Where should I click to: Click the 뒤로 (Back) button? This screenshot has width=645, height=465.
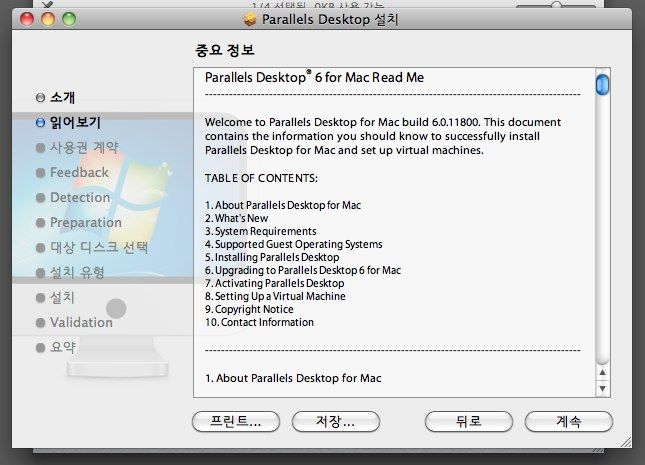[469, 421]
